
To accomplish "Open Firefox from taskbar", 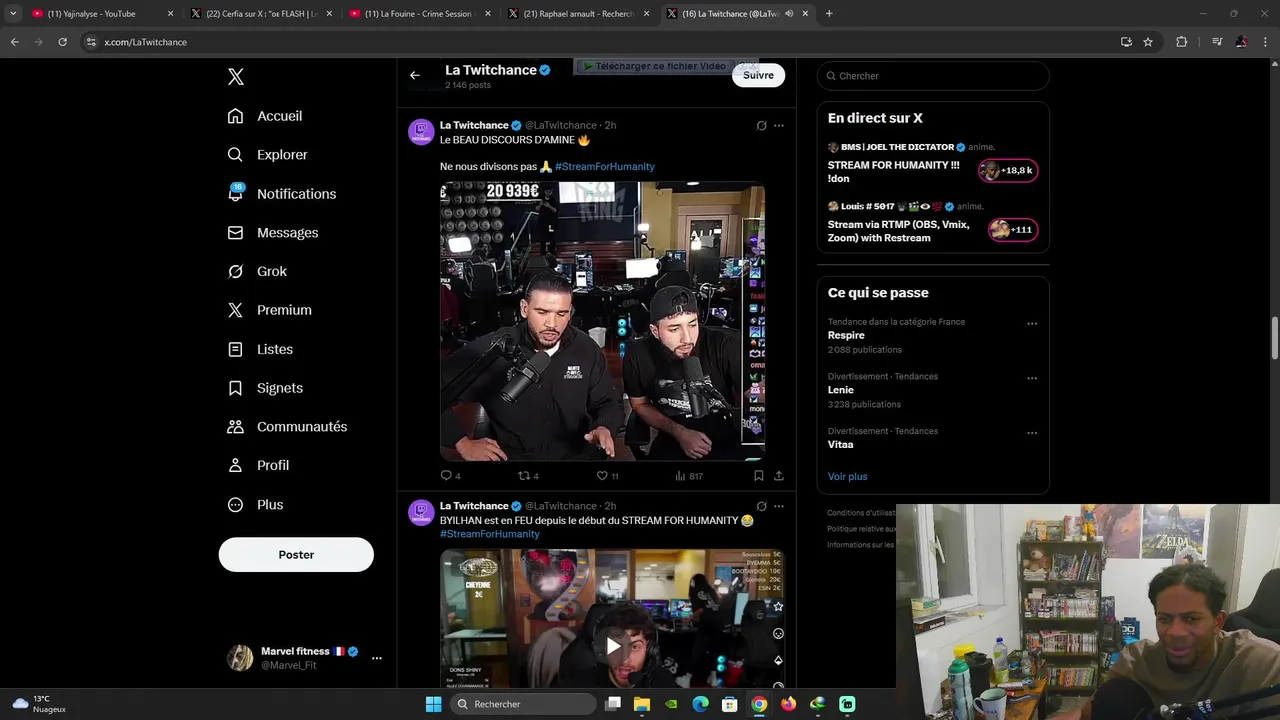I will tap(788, 704).
